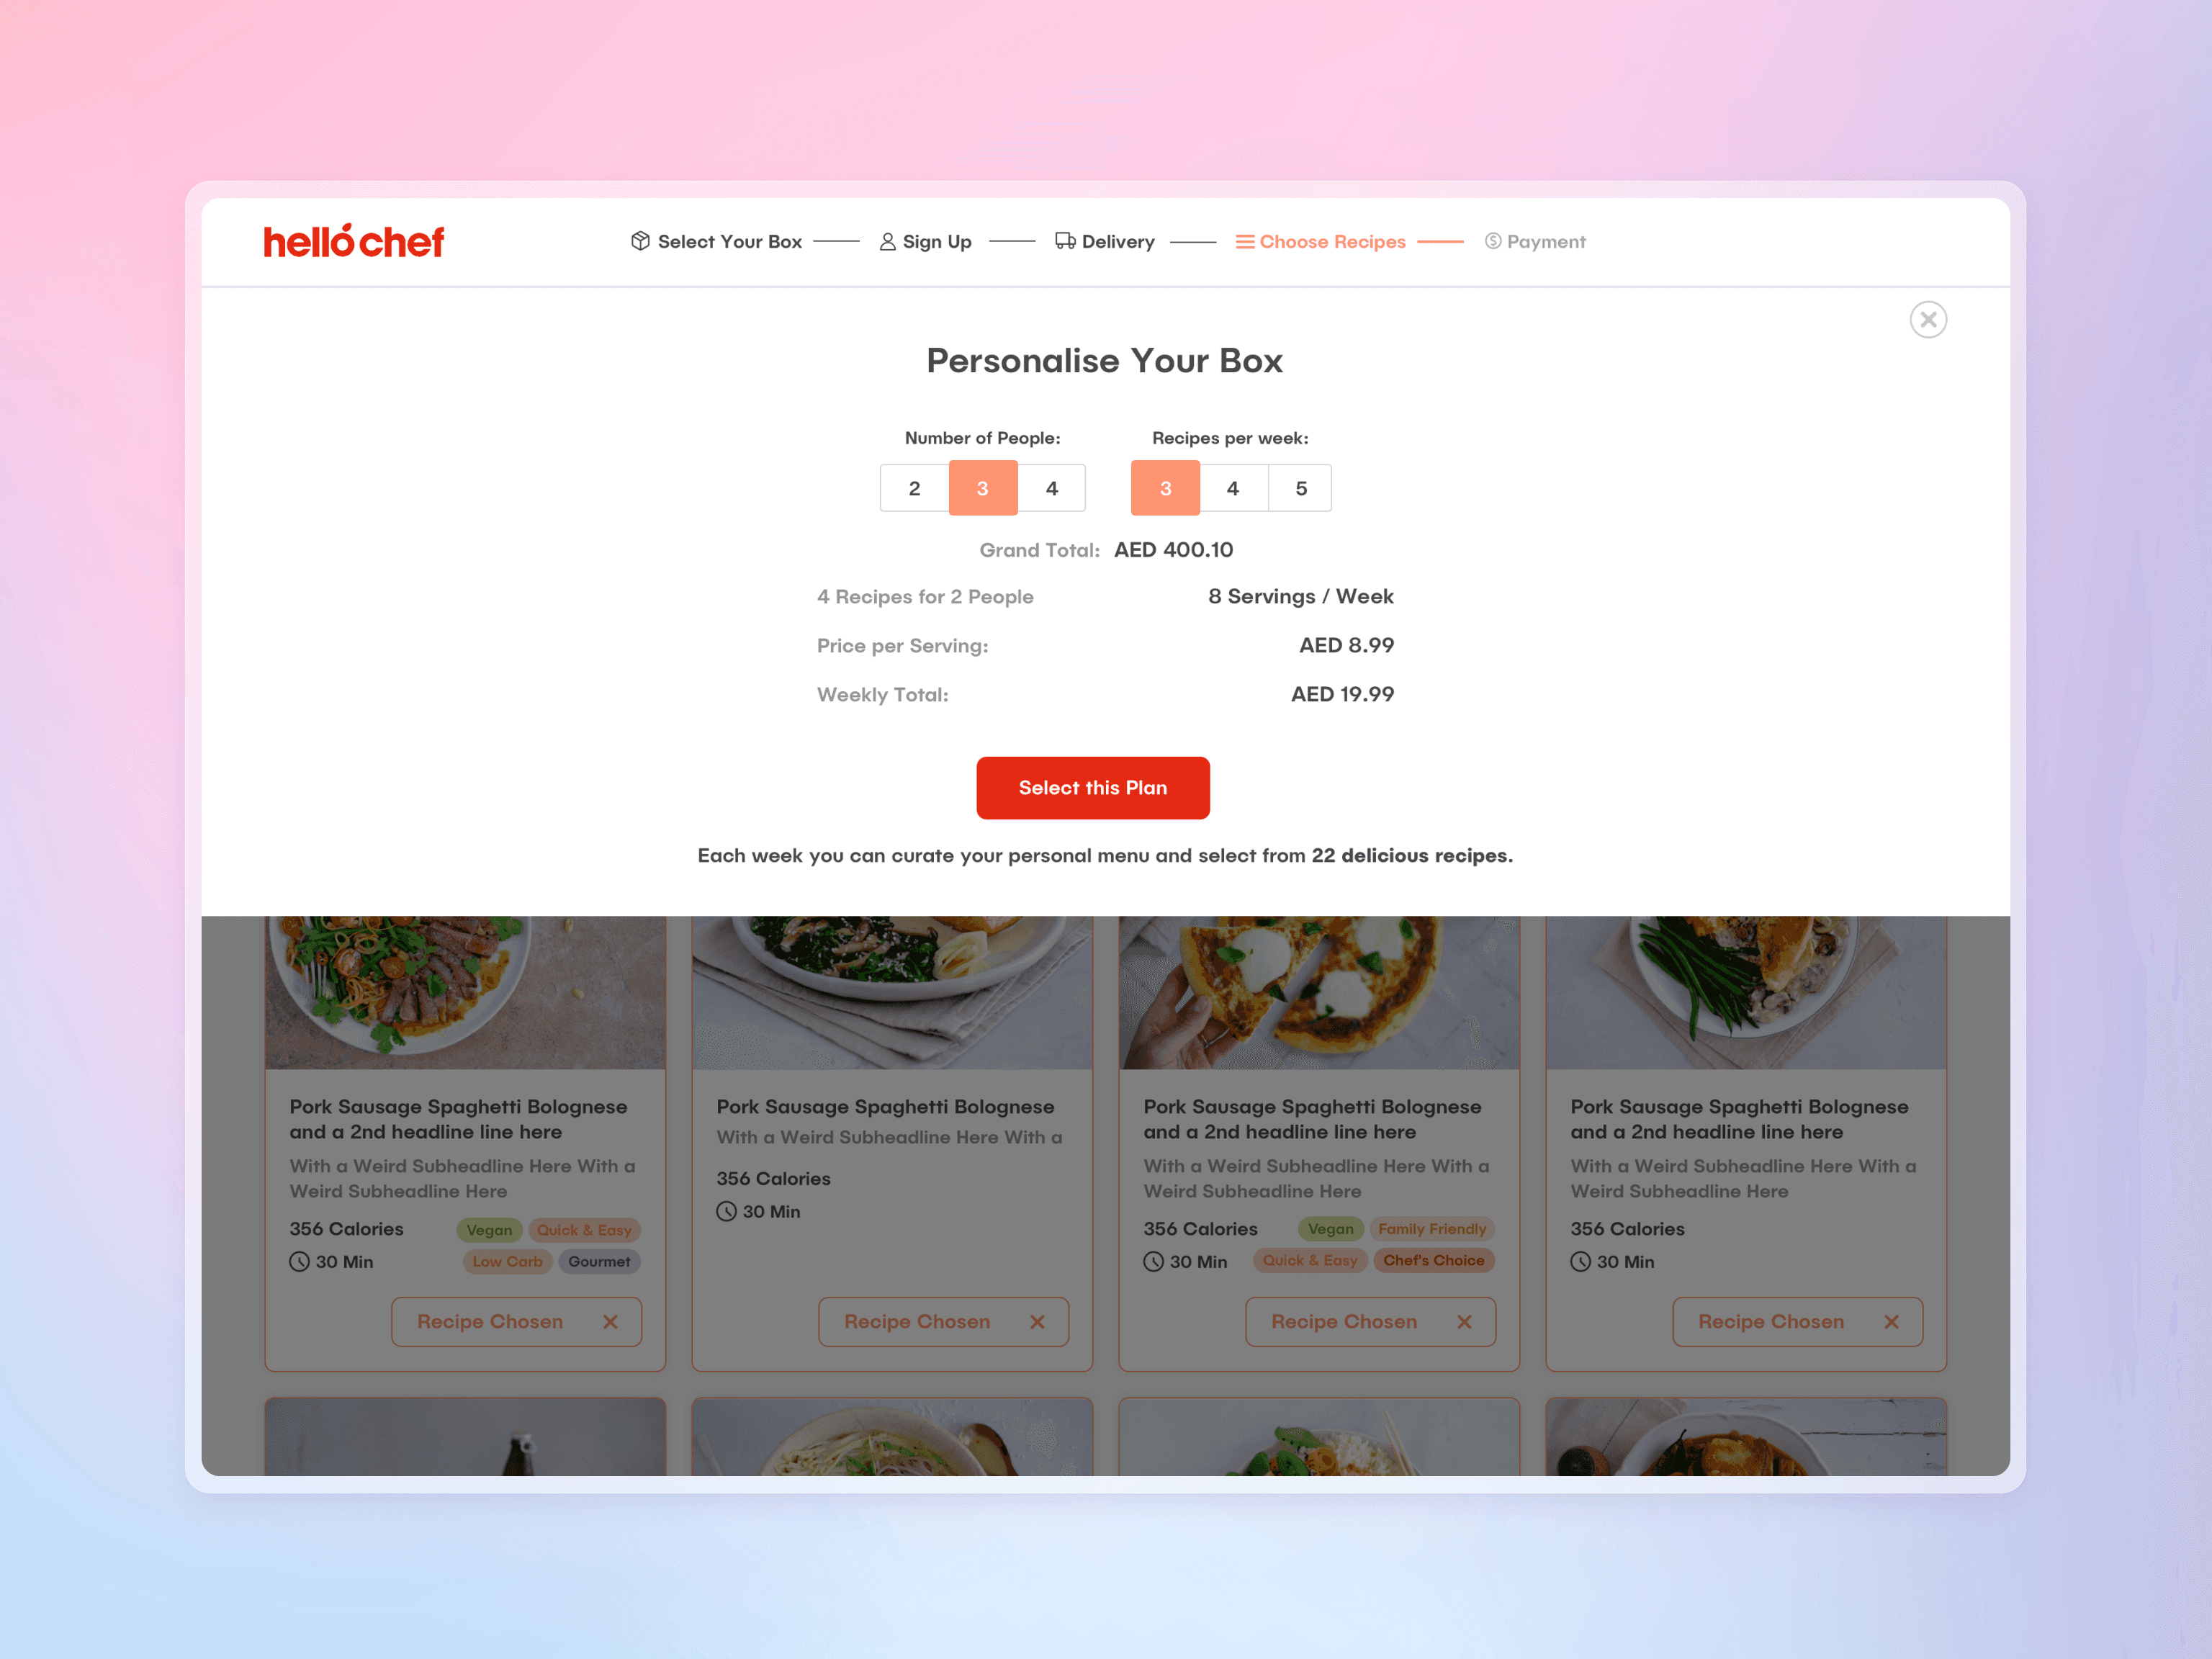Close the Personalise Your Box dialog

click(1928, 320)
